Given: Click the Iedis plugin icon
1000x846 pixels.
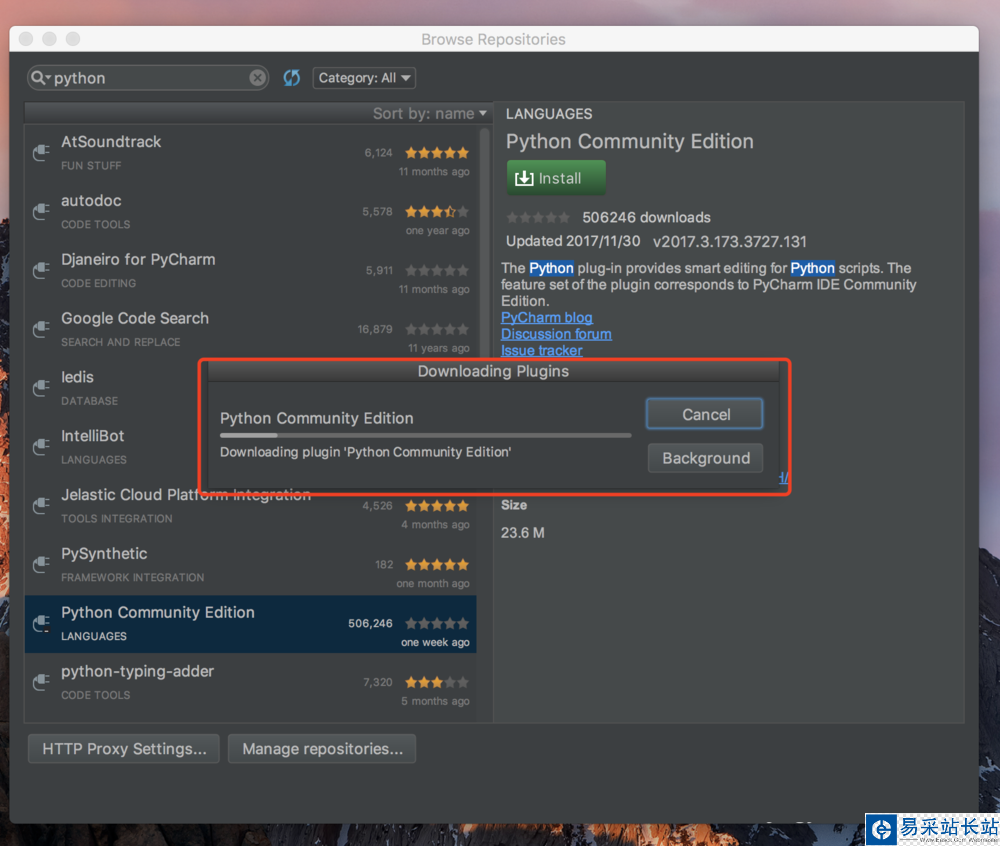Looking at the screenshot, I should click(x=41, y=388).
